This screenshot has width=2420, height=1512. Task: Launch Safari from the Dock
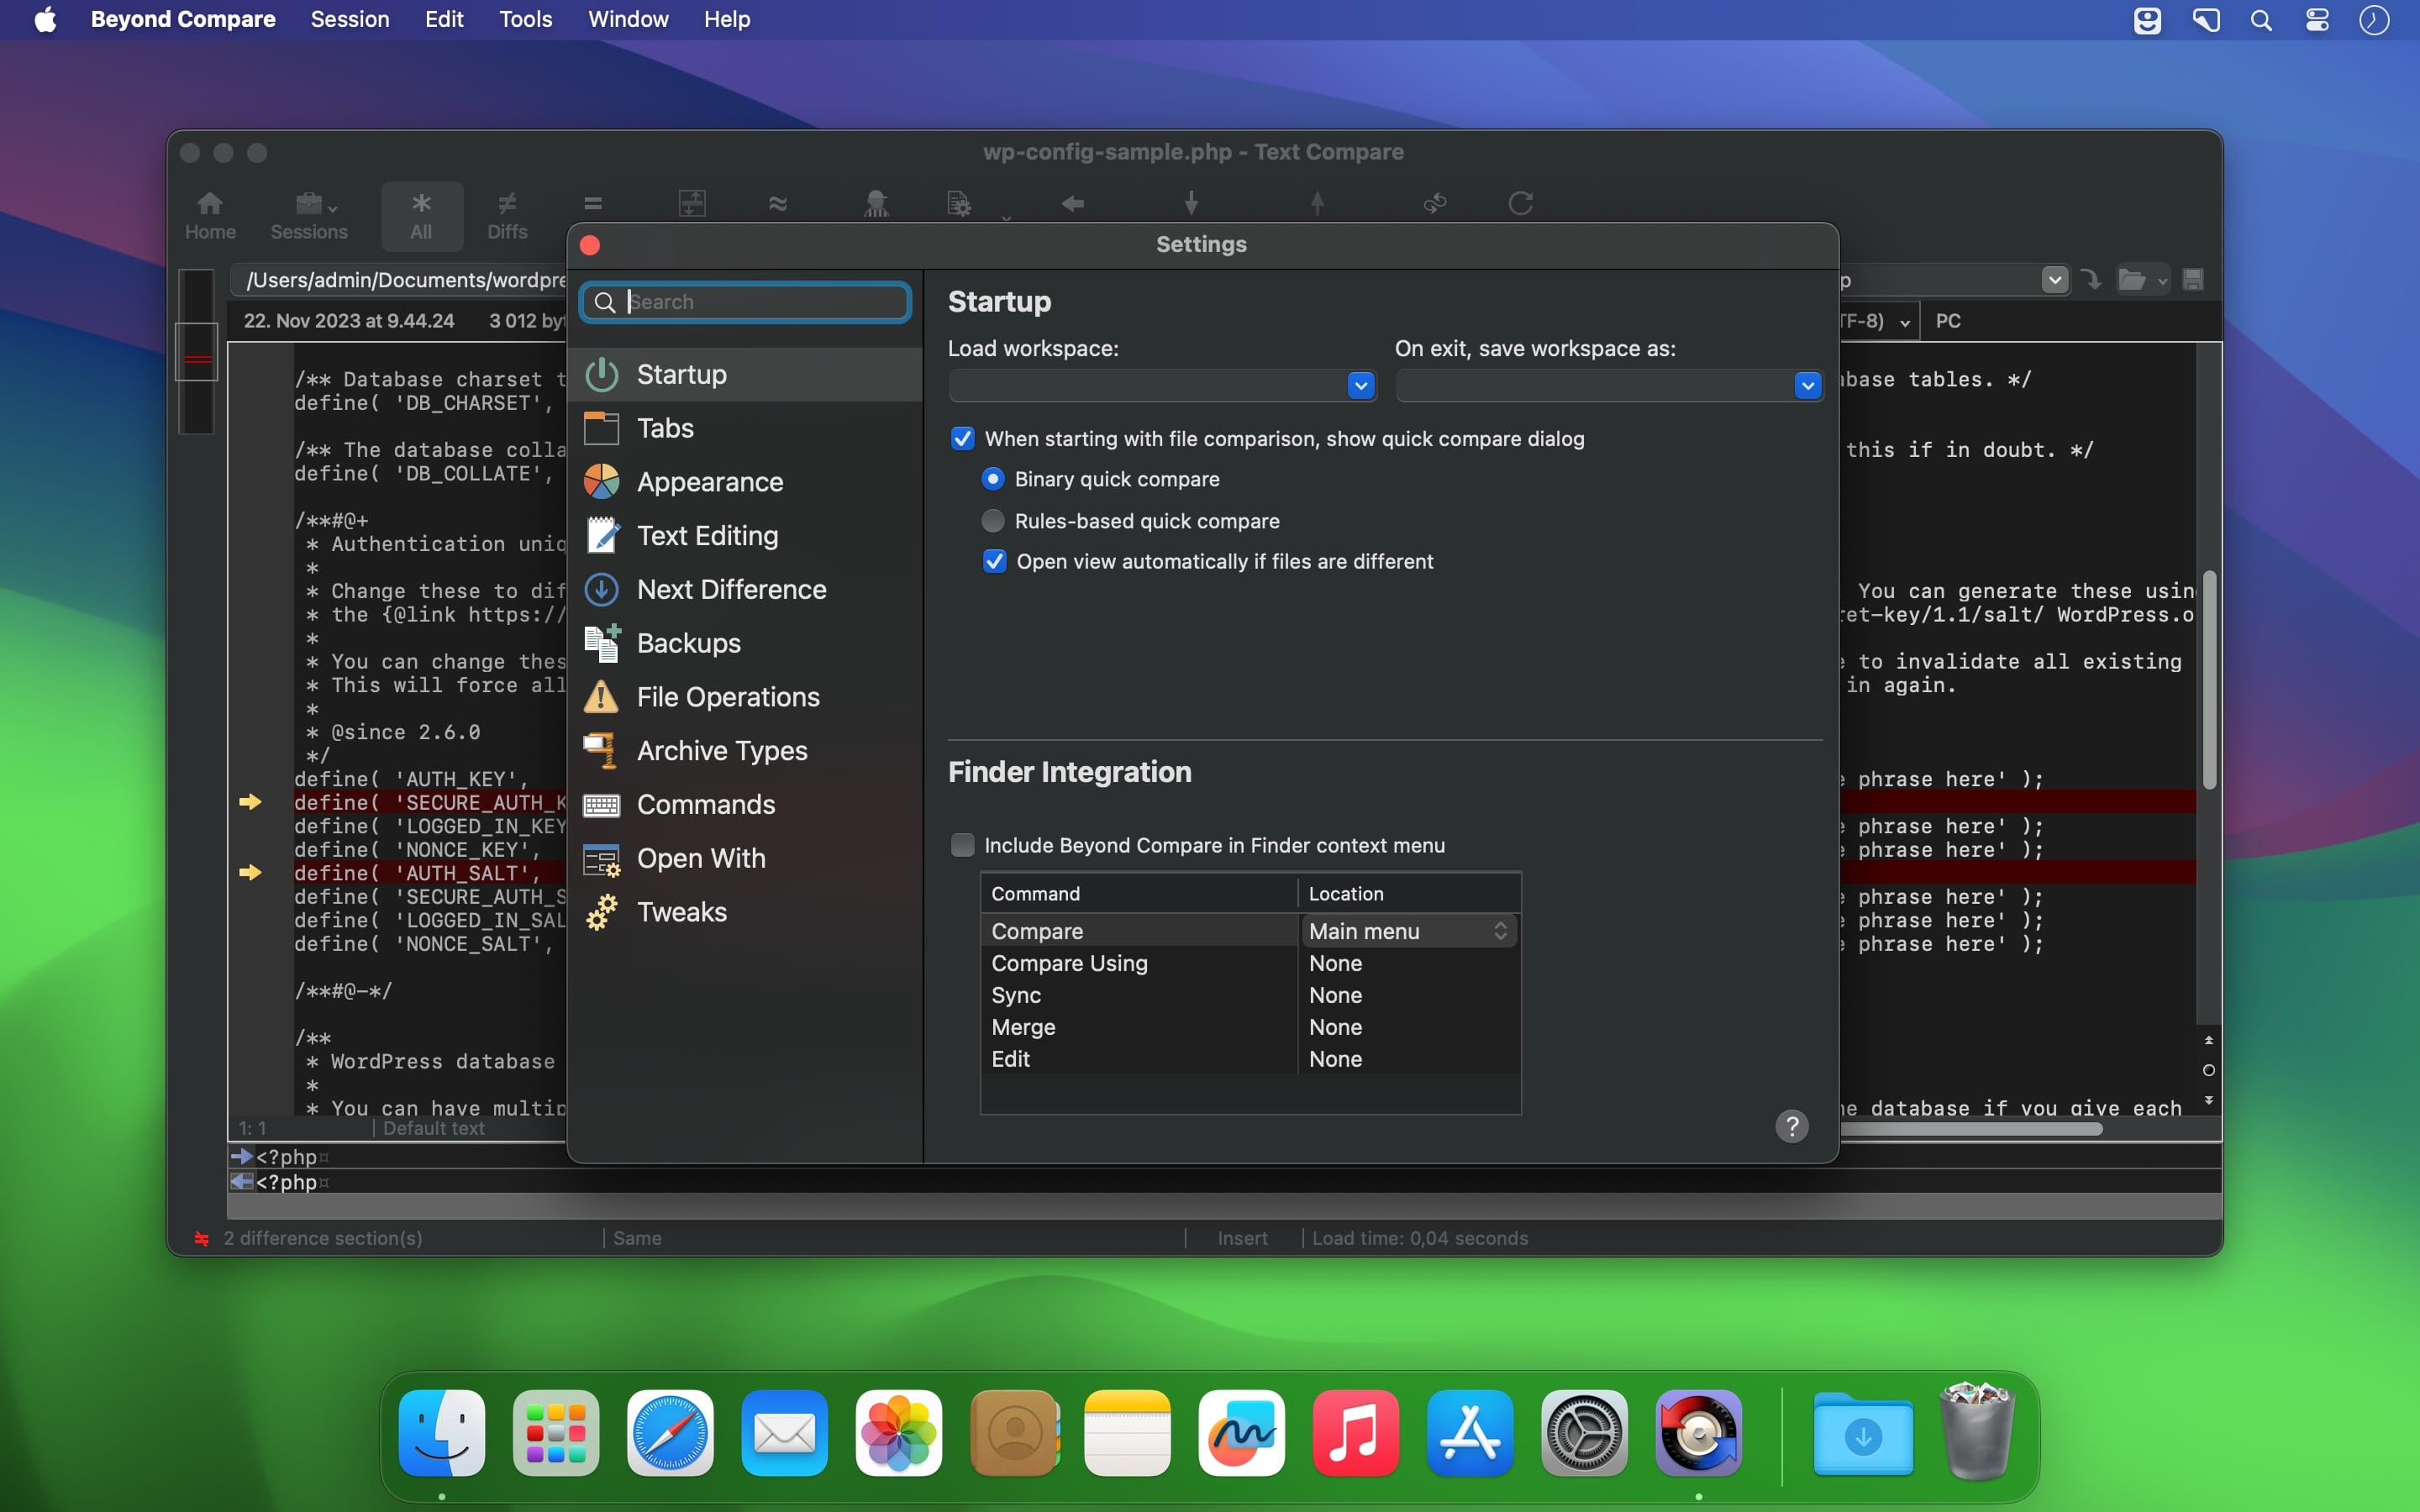pyautogui.click(x=670, y=1433)
